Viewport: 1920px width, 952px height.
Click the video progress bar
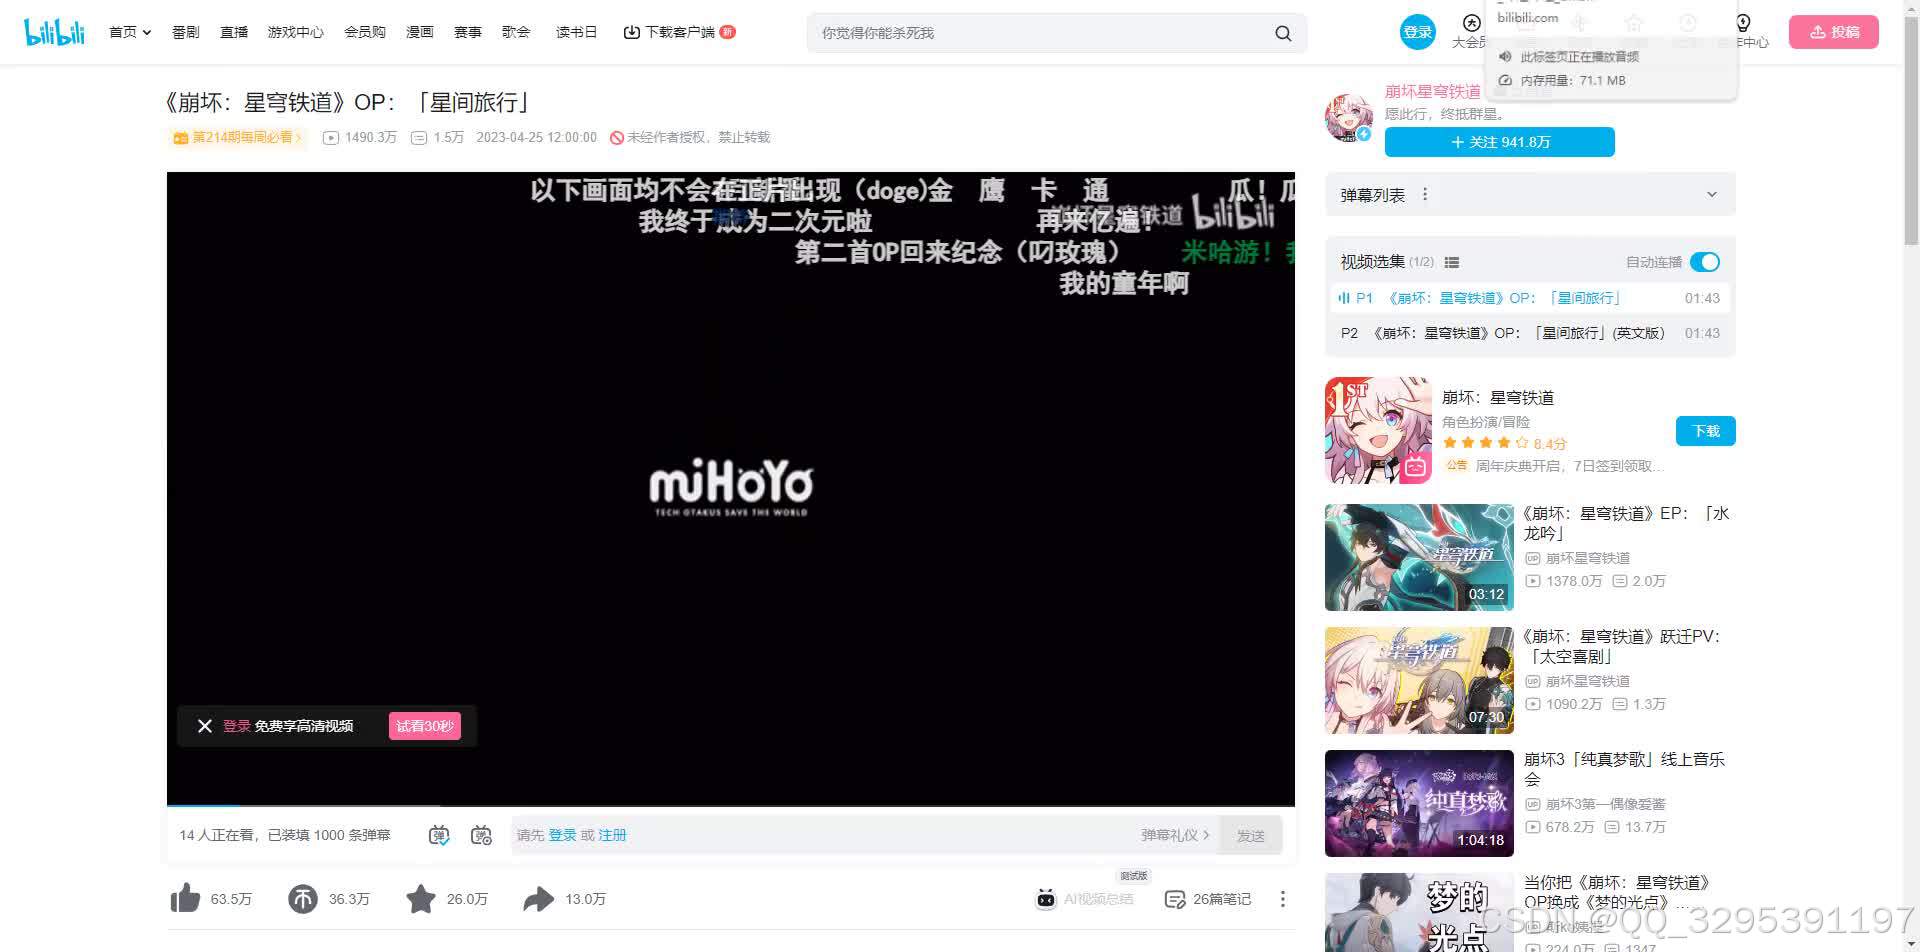(x=730, y=805)
